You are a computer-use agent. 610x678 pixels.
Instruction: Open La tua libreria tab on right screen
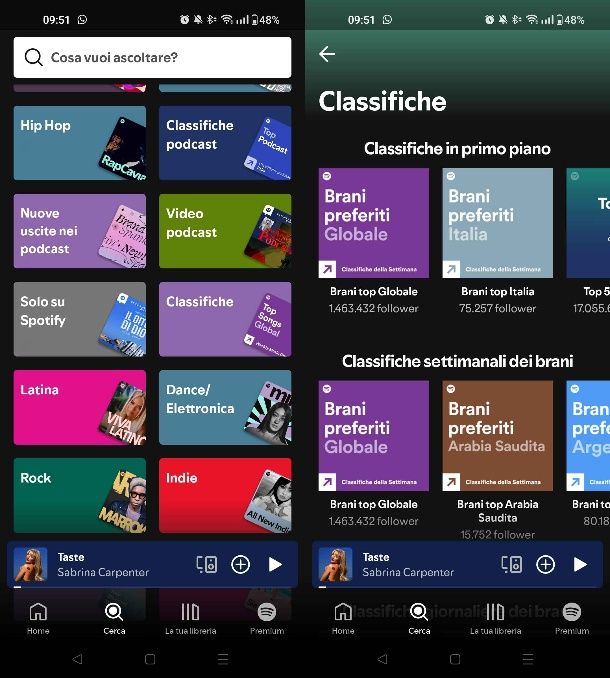point(496,619)
